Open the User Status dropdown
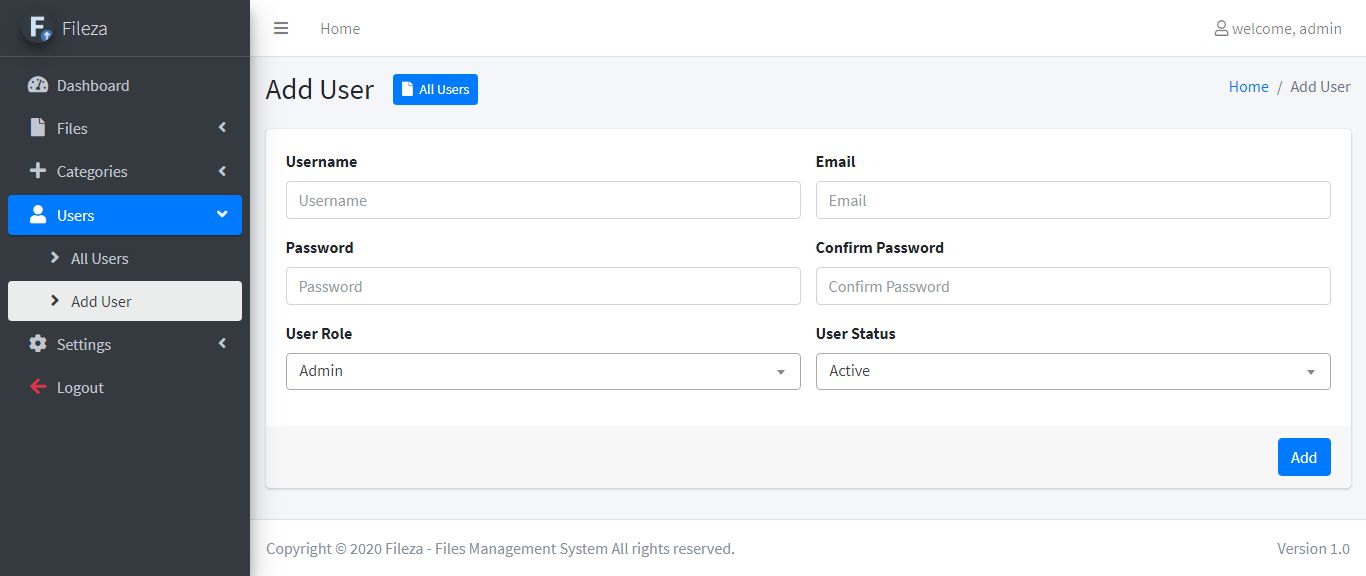The height and width of the screenshot is (576, 1366). coord(1073,371)
